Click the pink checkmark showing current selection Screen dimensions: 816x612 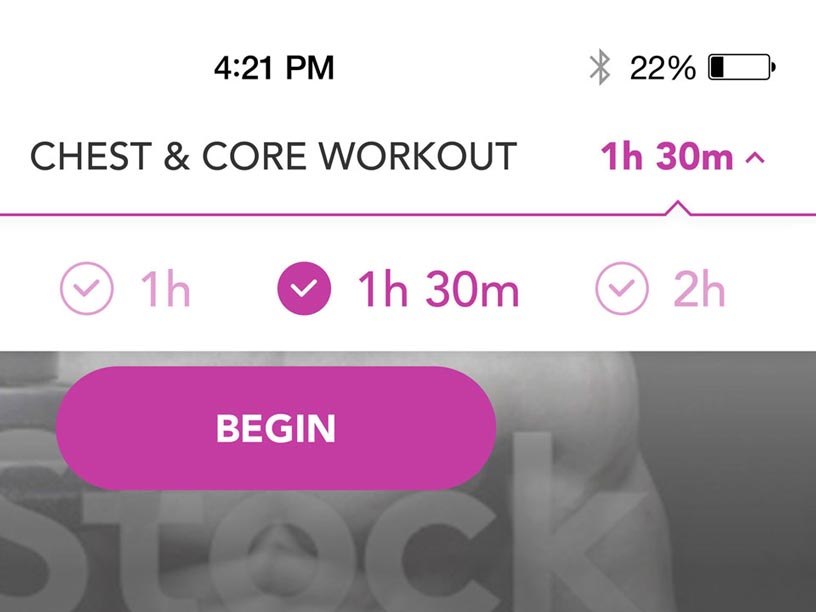click(303, 289)
